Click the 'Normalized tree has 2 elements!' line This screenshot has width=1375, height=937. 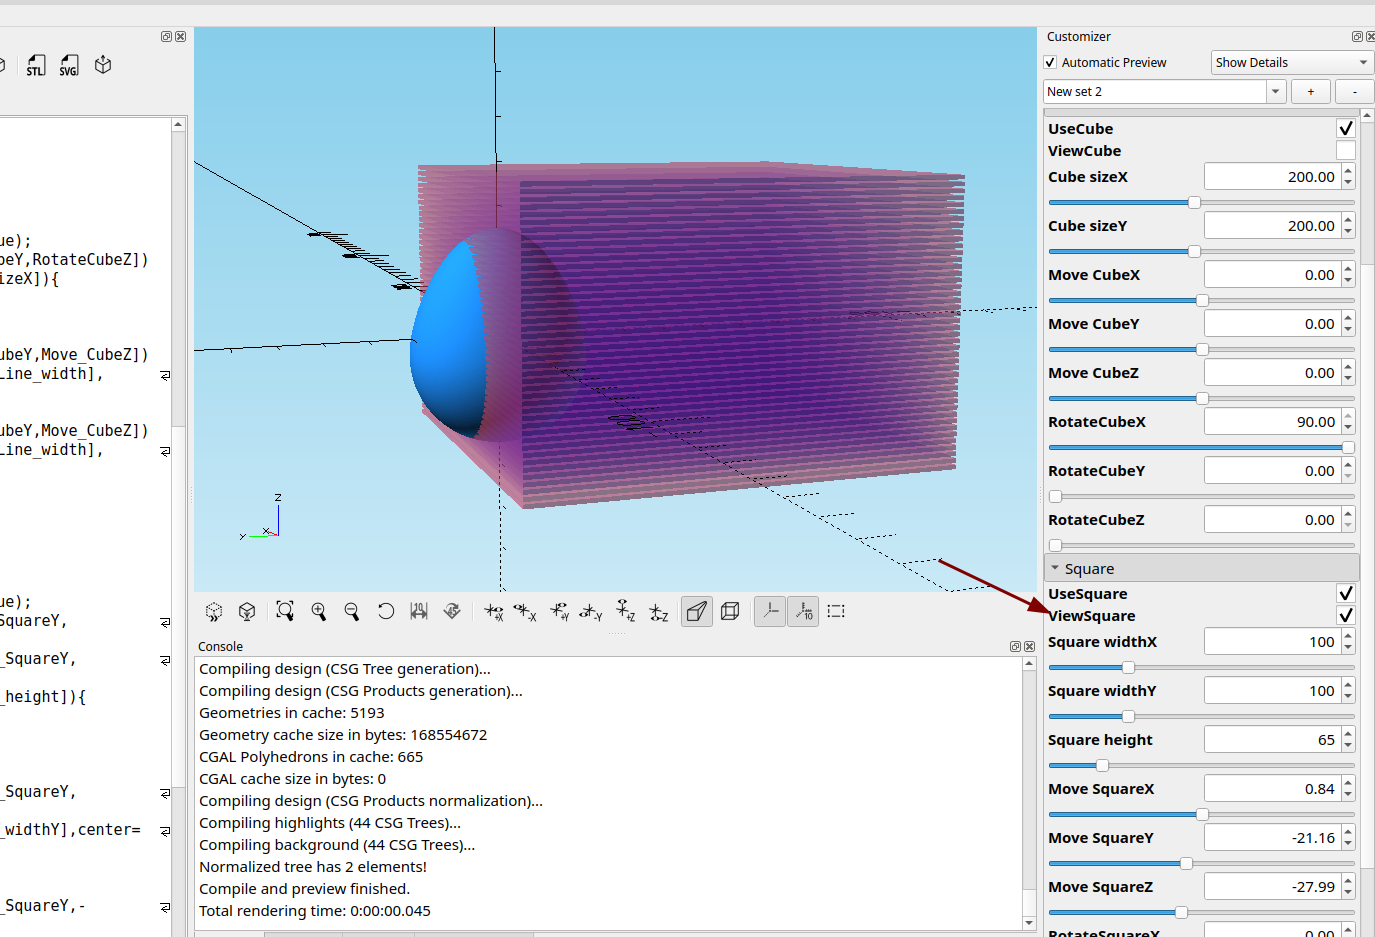(x=313, y=867)
